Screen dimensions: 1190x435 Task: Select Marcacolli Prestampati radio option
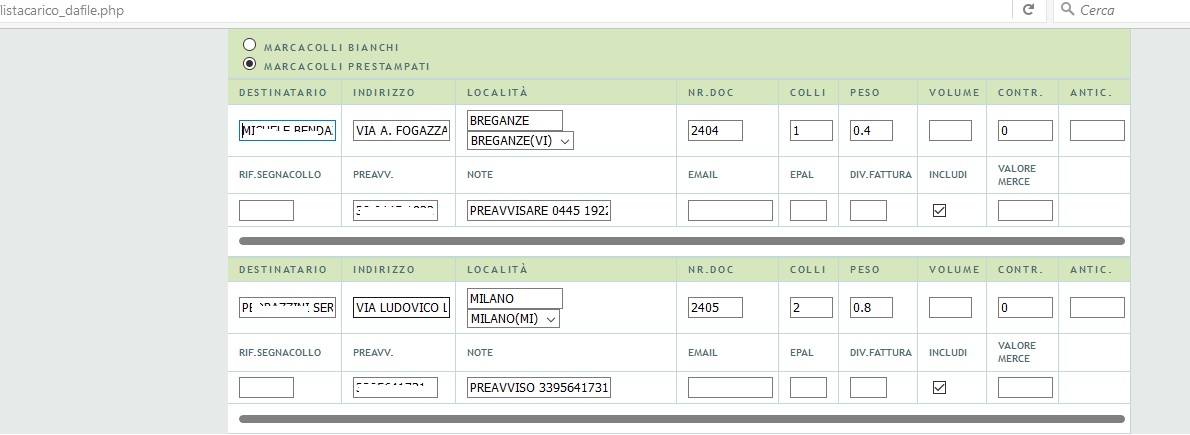[x=249, y=64]
